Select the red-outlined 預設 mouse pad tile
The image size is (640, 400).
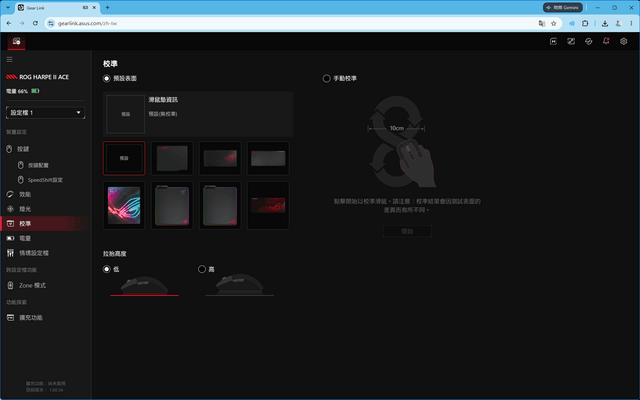click(124, 158)
